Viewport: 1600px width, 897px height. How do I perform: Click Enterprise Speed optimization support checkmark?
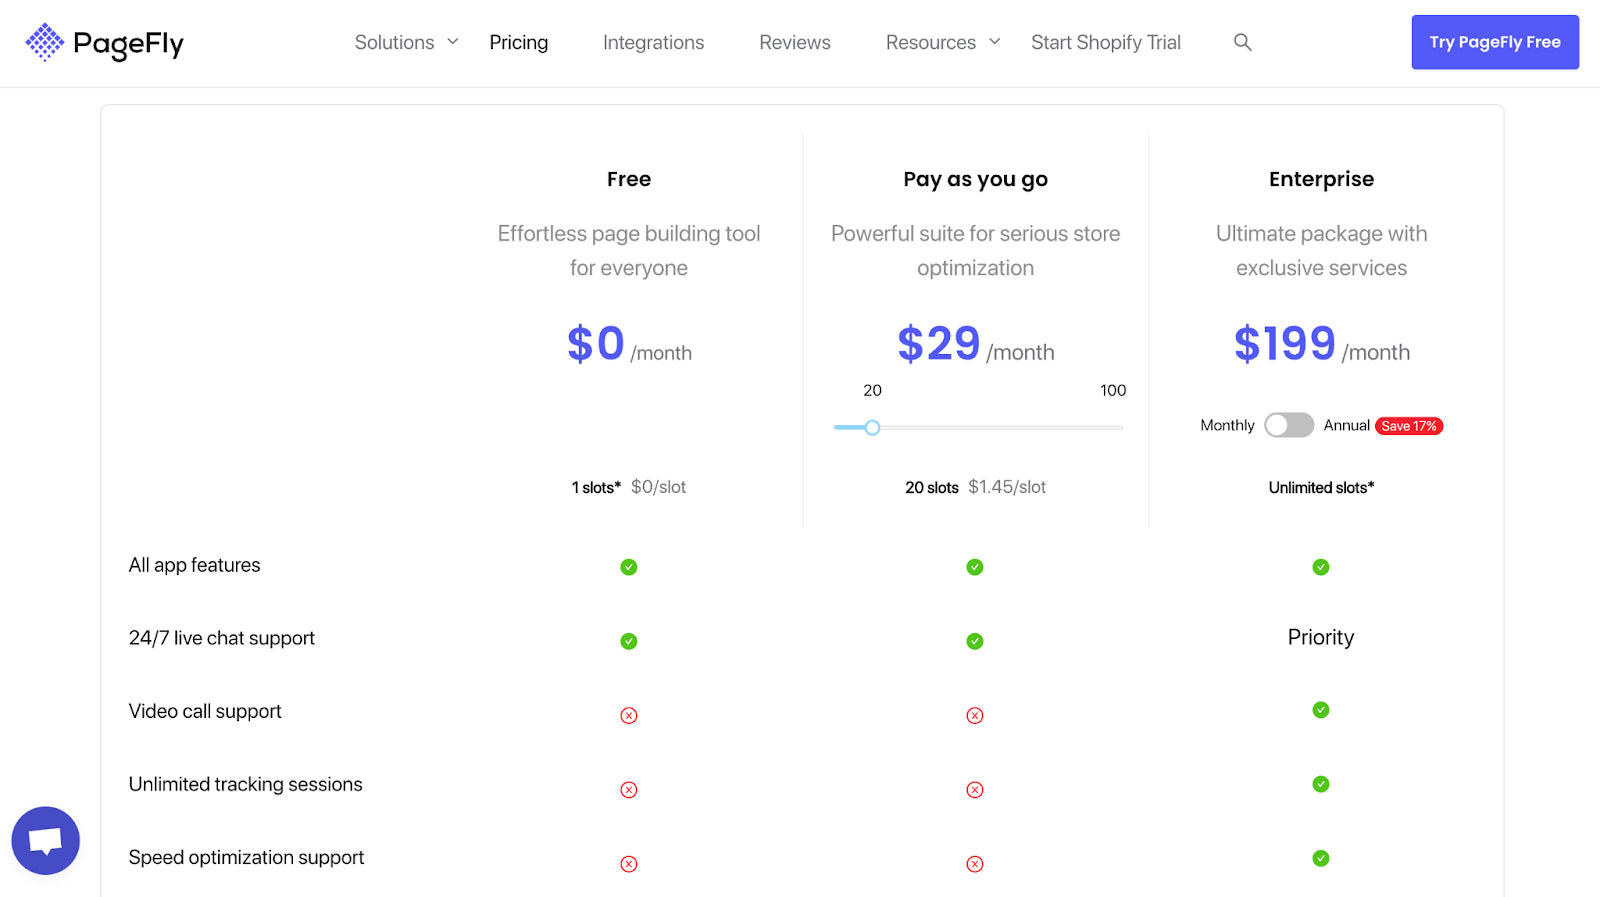pyautogui.click(x=1320, y=858)
